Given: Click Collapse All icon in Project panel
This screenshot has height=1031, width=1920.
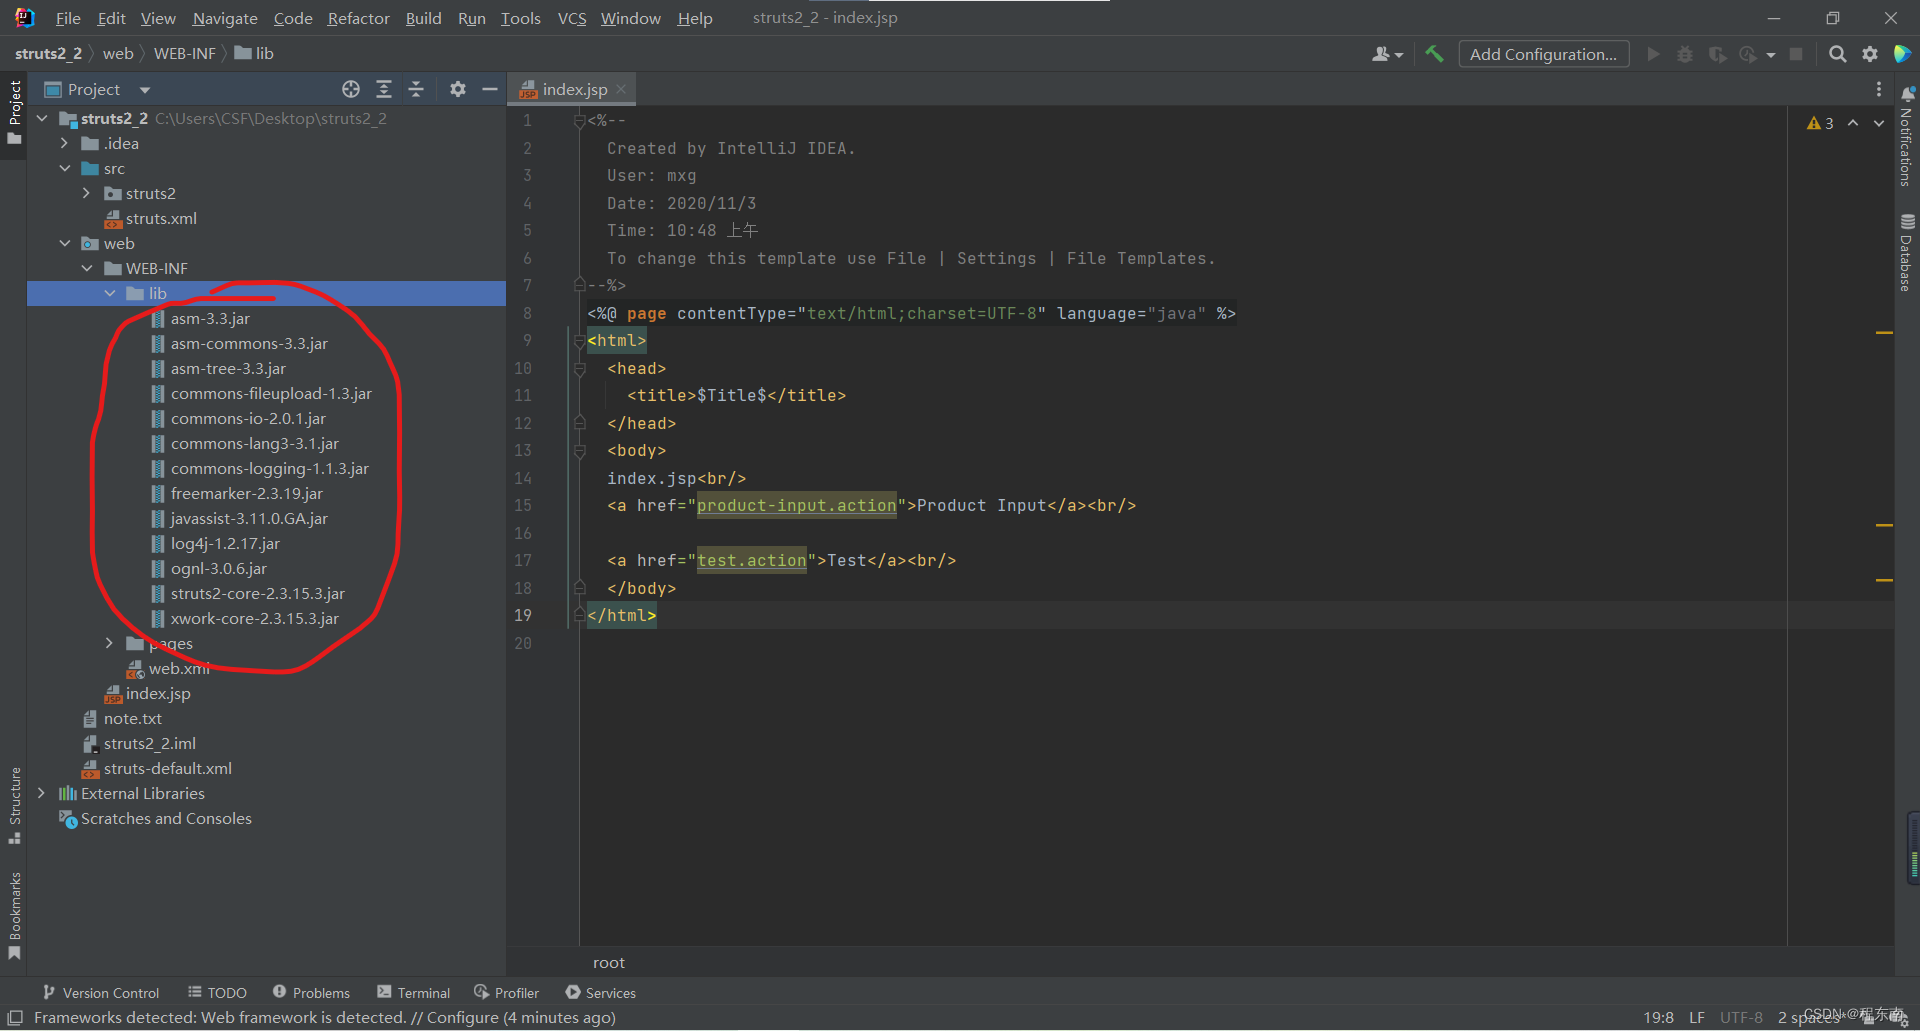Looking at the screenshot, I should pos(416,89).
